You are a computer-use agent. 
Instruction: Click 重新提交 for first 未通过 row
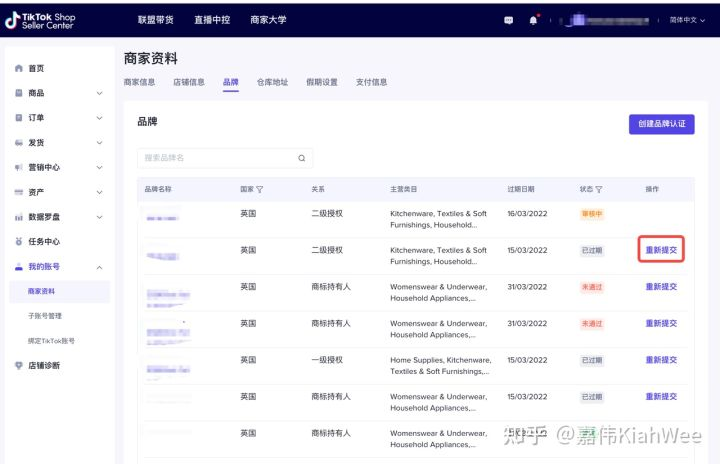tap(661, 287)
